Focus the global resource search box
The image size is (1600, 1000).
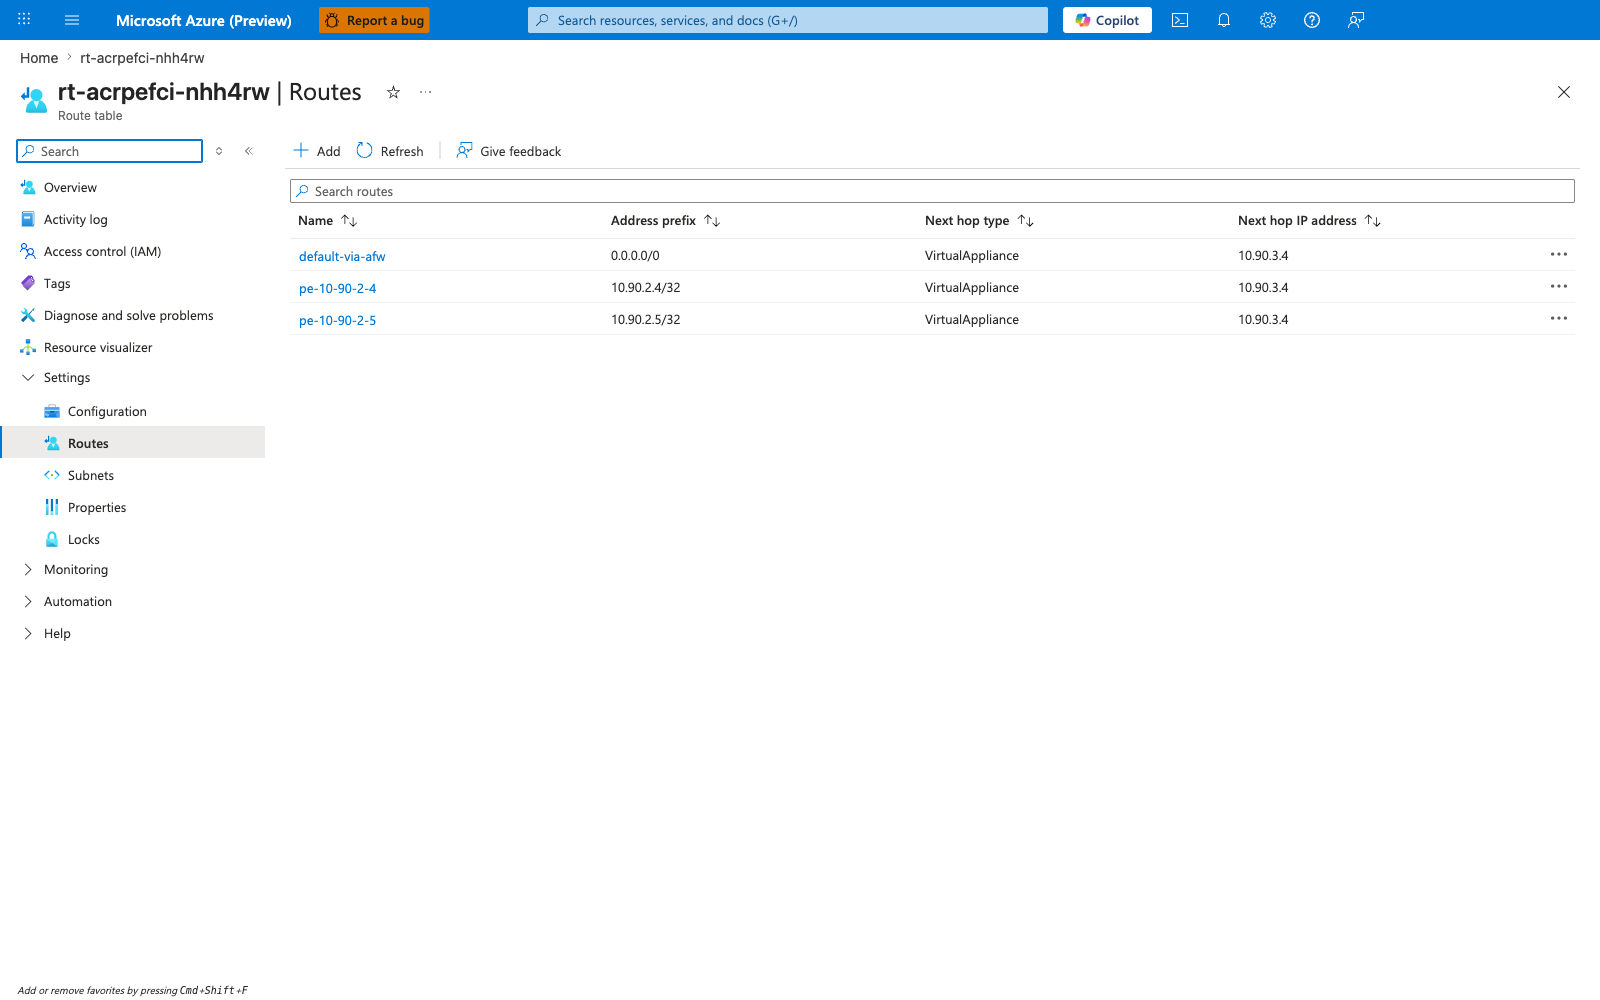pos(788,20)
